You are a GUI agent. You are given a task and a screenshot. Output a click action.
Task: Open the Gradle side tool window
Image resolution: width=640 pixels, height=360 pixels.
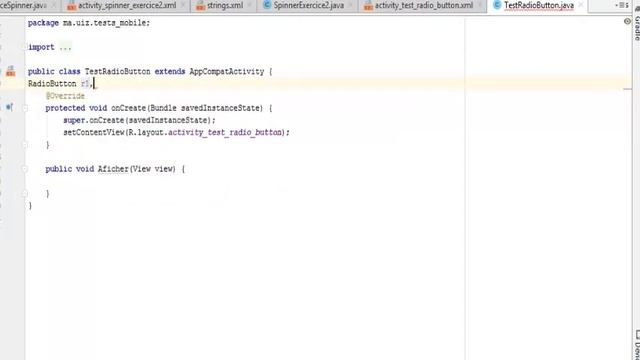636,24
